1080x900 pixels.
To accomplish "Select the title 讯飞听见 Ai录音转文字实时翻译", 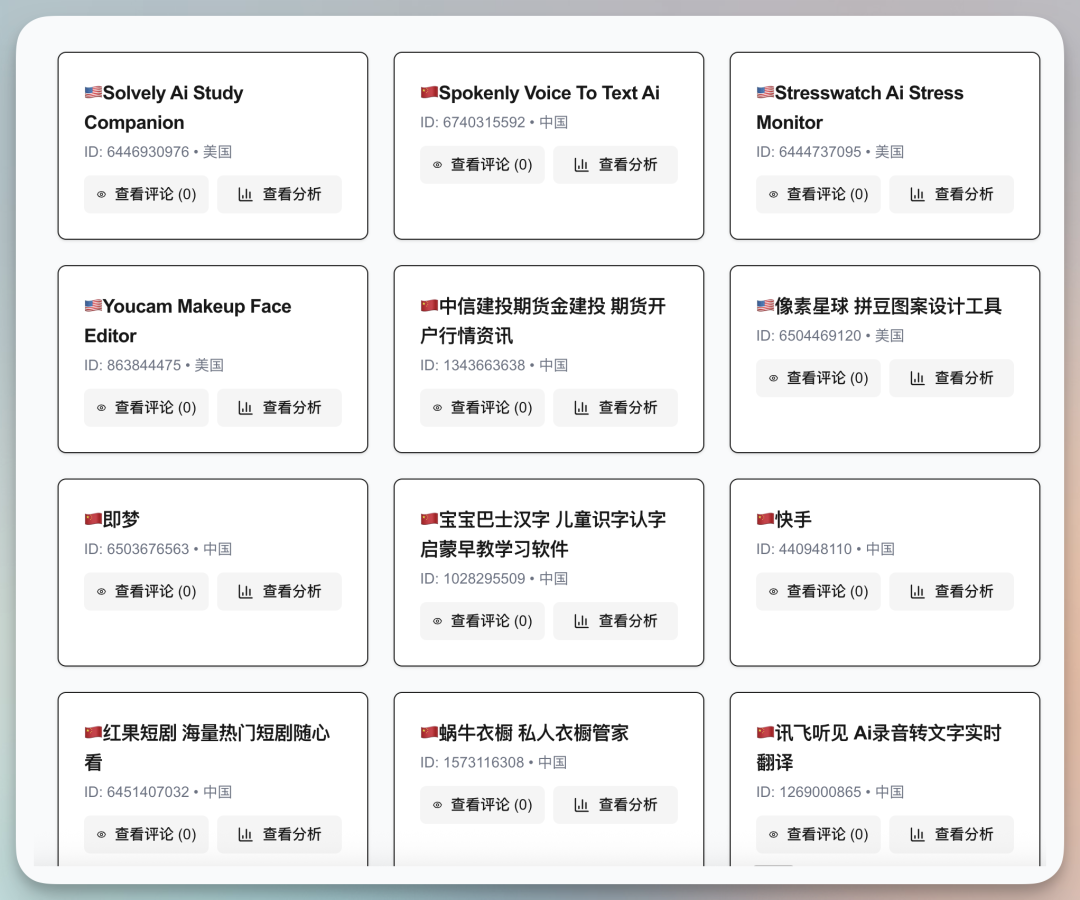I will pos(879,748).
